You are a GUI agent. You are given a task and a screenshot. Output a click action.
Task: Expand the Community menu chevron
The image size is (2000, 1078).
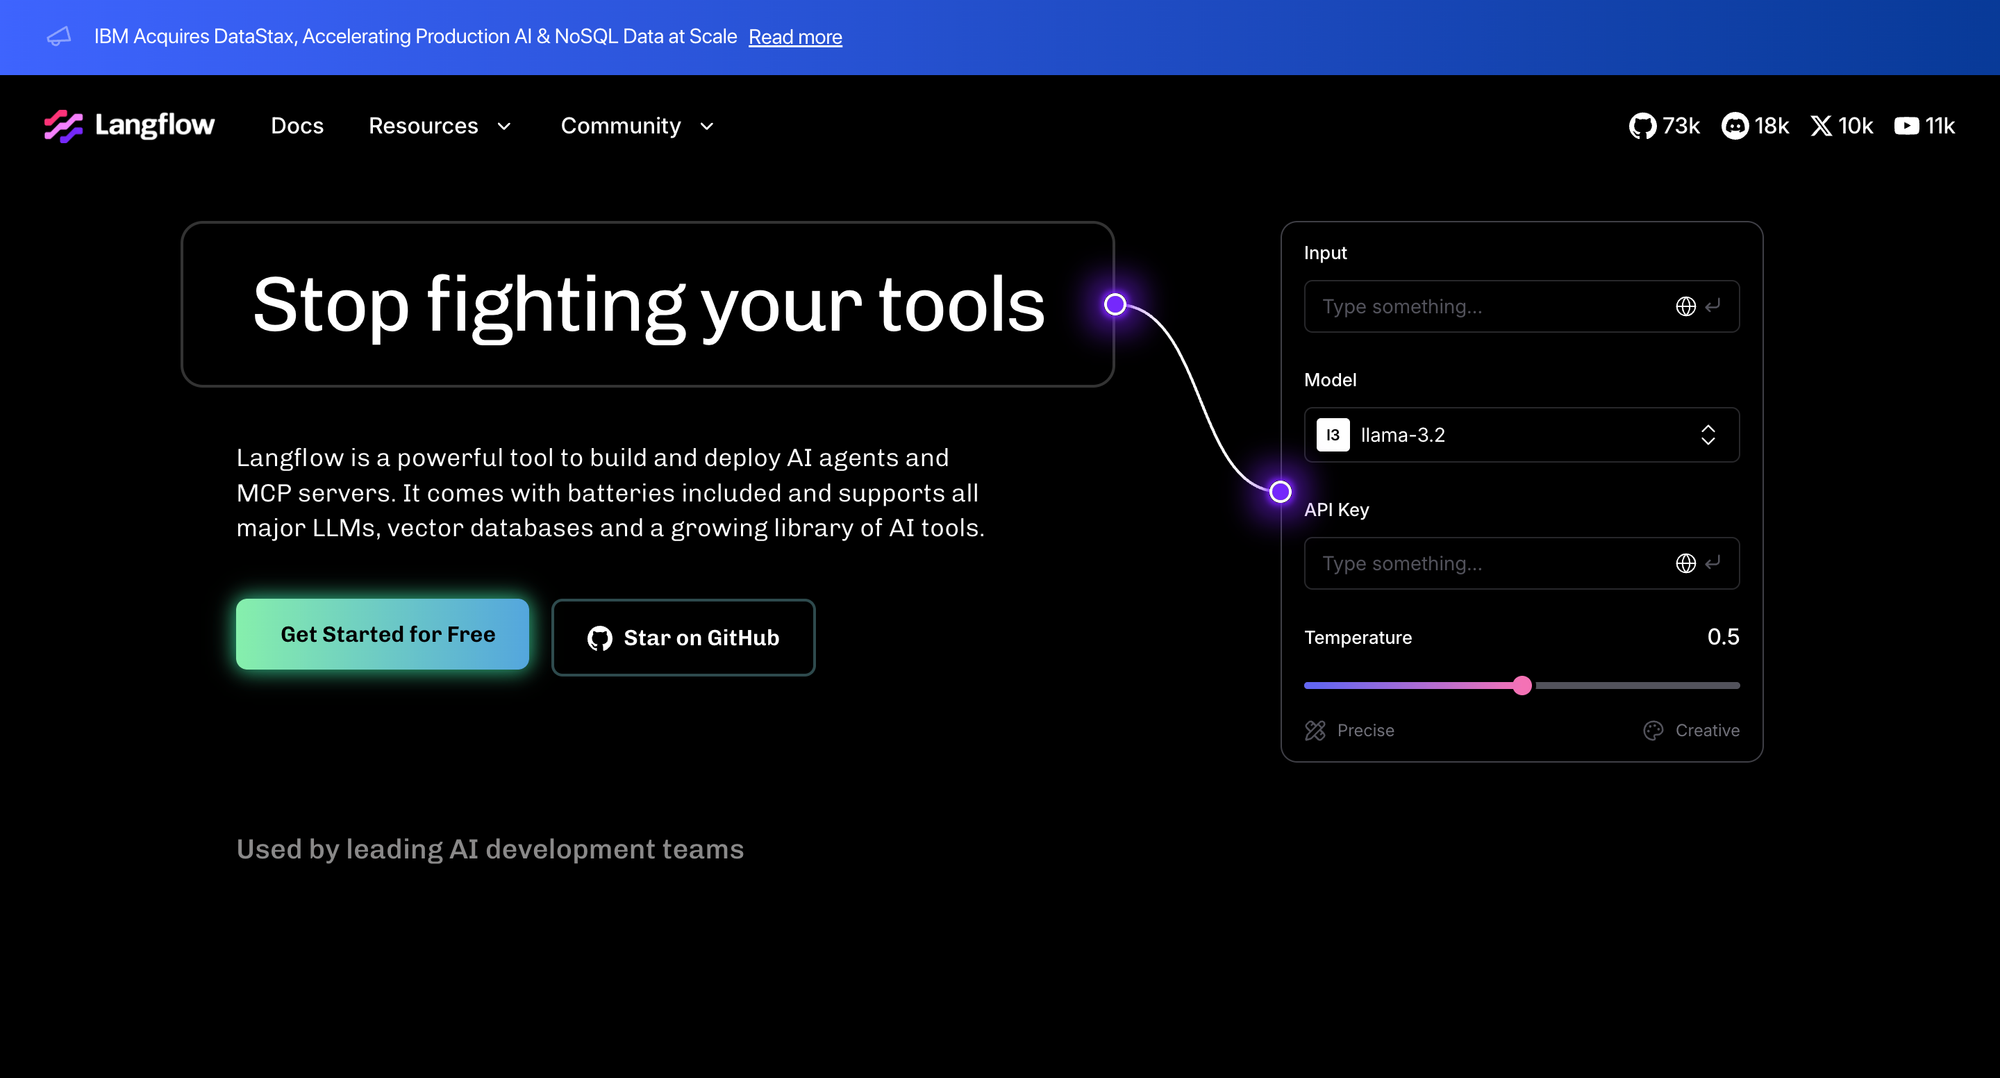707,127
